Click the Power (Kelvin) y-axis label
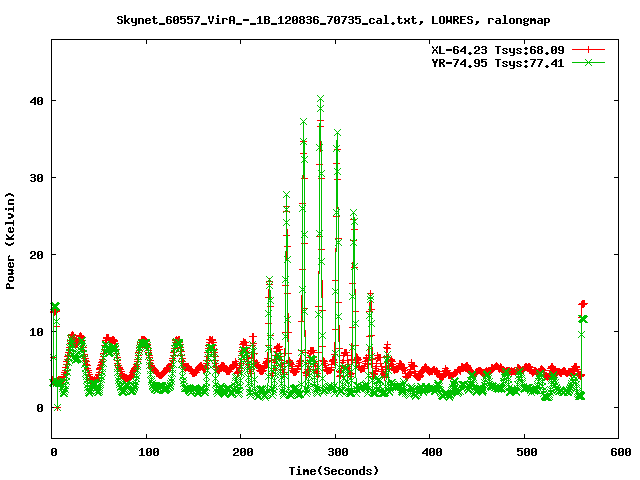This screenshot has width=640, height=480. 10,241
